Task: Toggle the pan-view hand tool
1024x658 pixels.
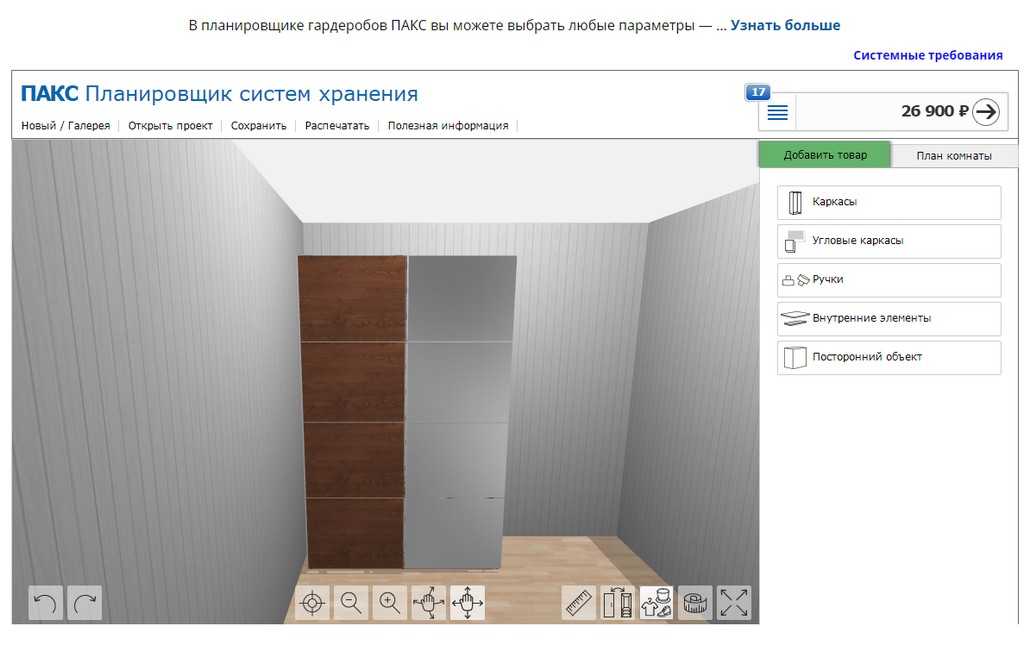Action: coord(467,603)
